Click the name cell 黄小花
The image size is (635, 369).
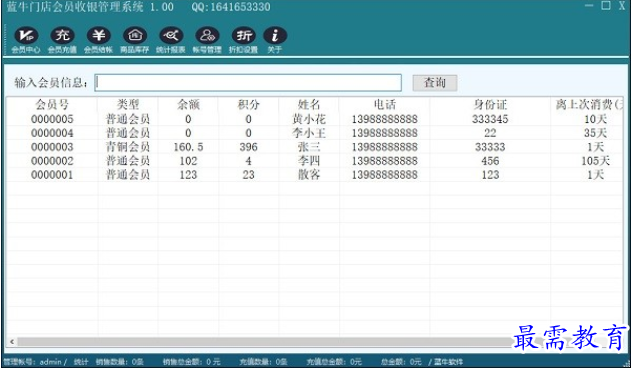(309, 119)
